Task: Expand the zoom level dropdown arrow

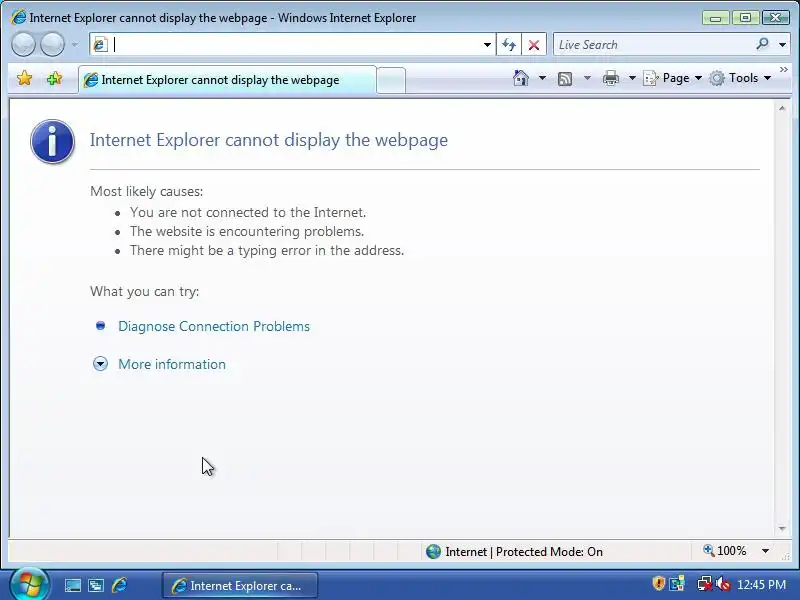Action: pos(765,551)
